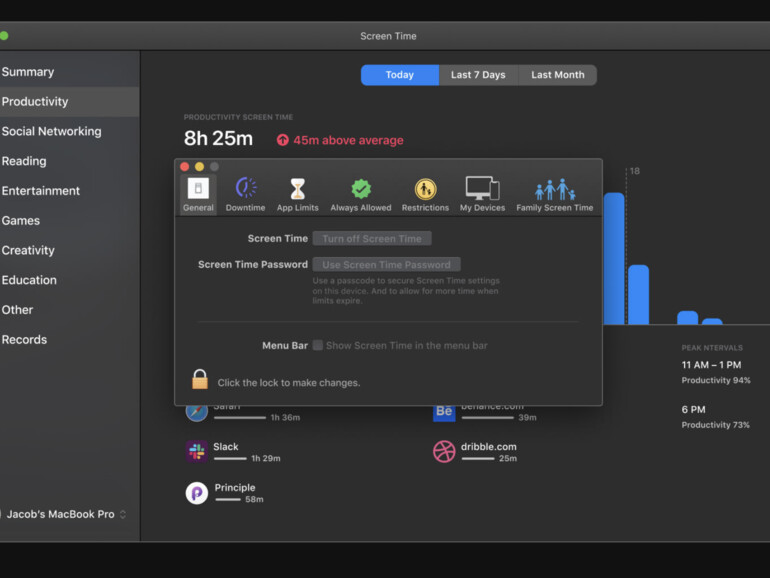770x578 pixels.
Task: Click the red up-arrow above average icon
Action: [x=282, y=140]
